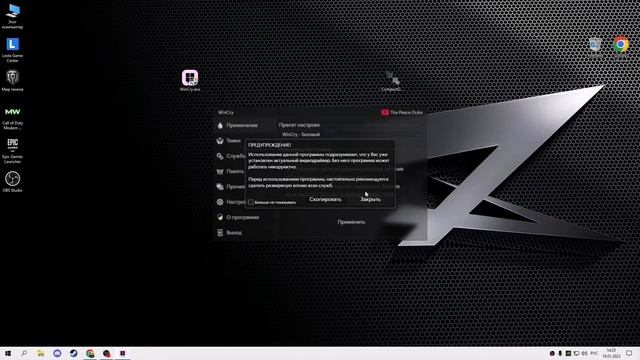The image size is (640, 360).
Task: Choose Выход in the WinCry sidebar
Action: pyautogui.click(x=234, y=233)
